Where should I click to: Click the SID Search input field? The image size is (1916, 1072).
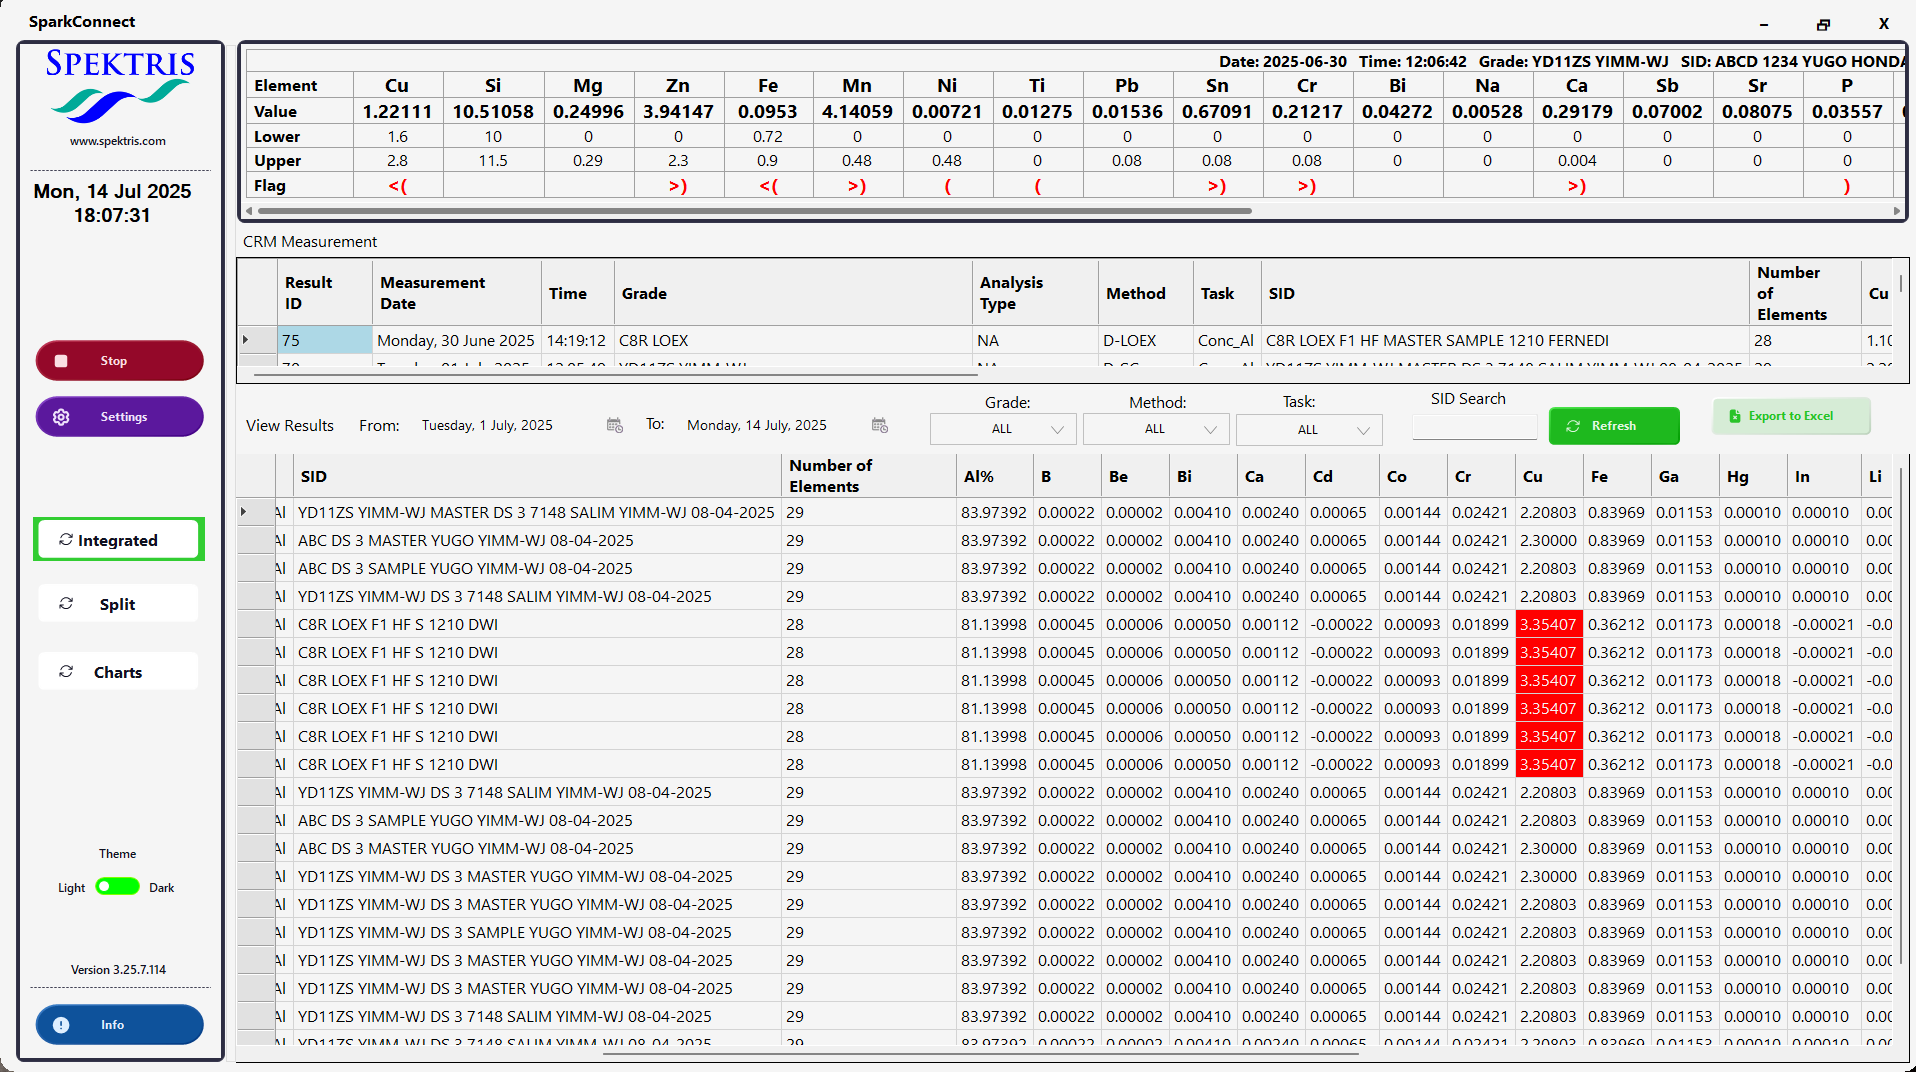click(x=1474, y=427)
